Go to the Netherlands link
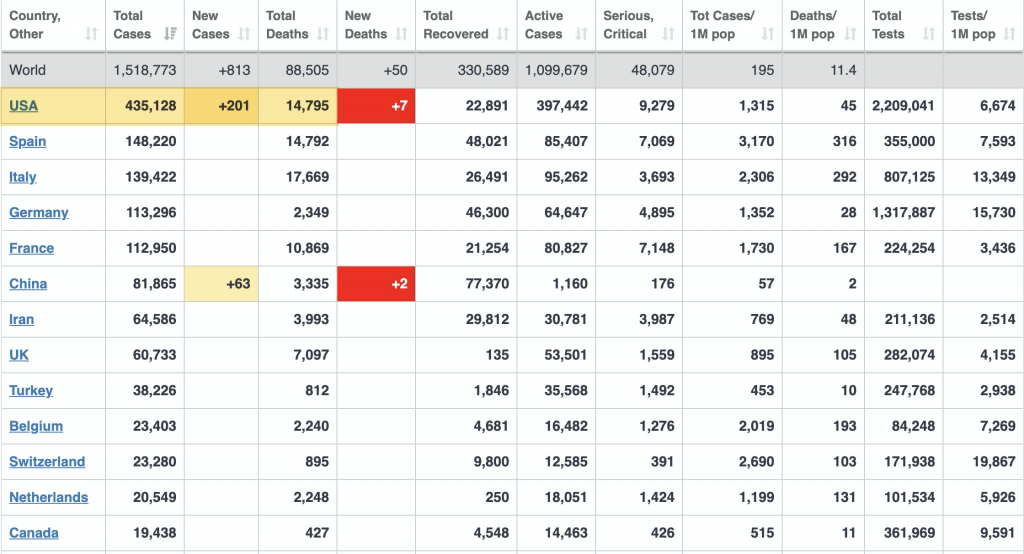 point(49,498)
